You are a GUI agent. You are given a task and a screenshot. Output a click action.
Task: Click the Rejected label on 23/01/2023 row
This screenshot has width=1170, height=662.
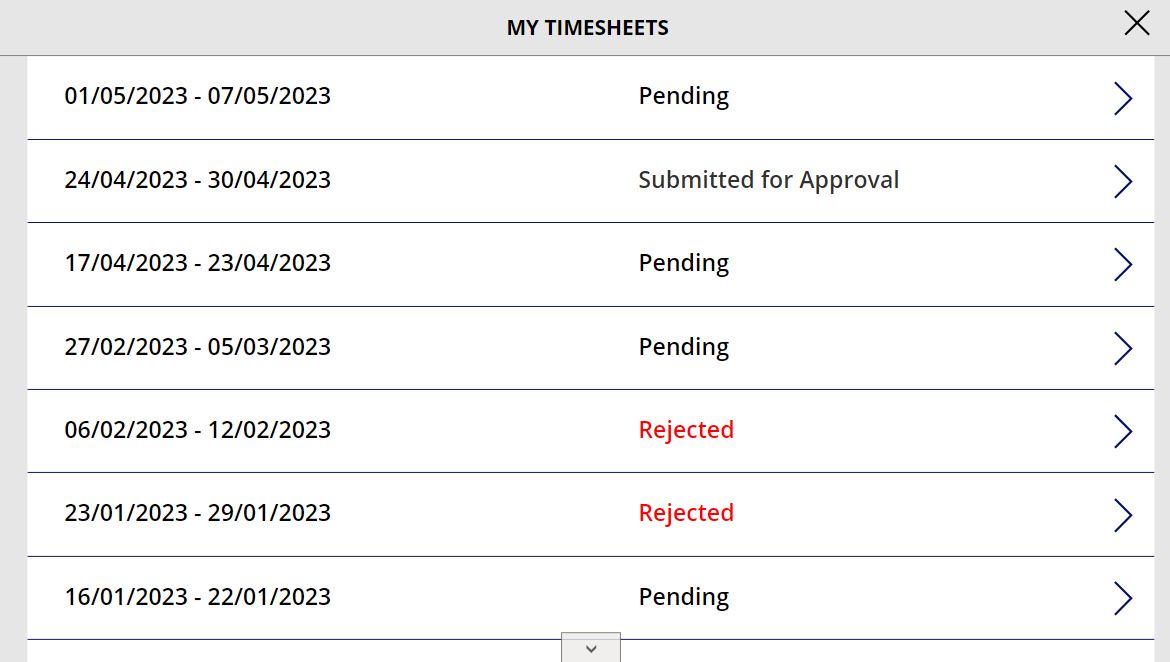point(686,513)
